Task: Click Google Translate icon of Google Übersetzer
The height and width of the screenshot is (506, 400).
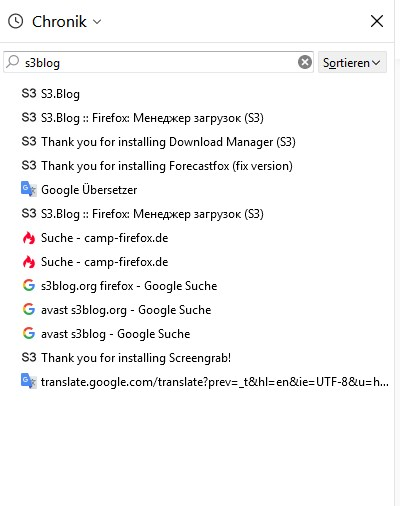Action: (x=29, y=189)
